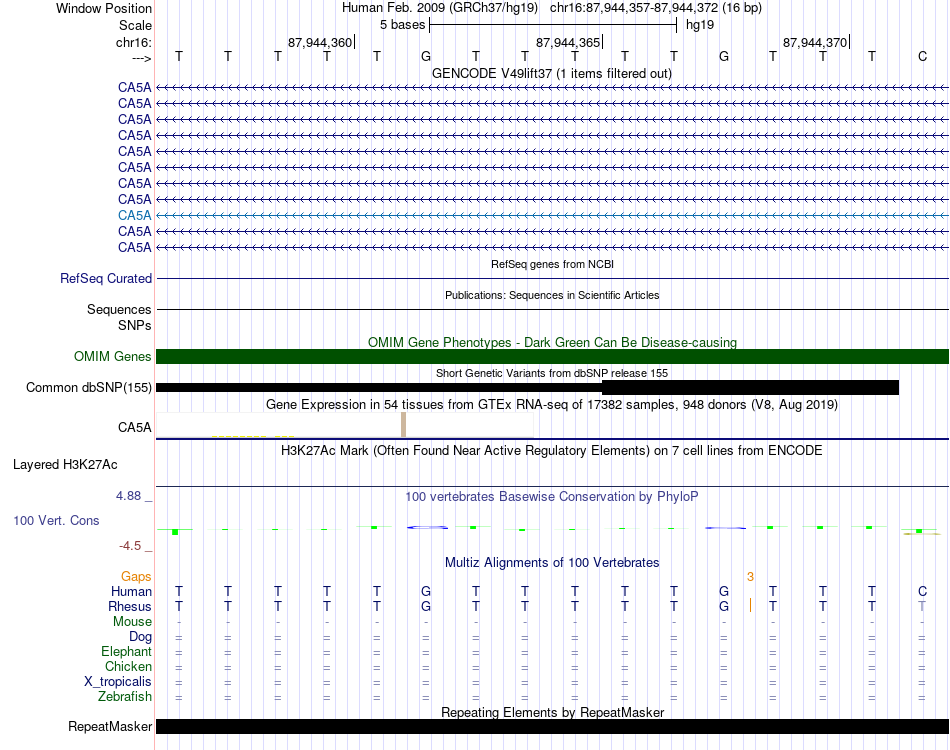Viewport: 950px width, 750px height.
Task: Click position label '87,944,365'
Action: tap(568, 42)
